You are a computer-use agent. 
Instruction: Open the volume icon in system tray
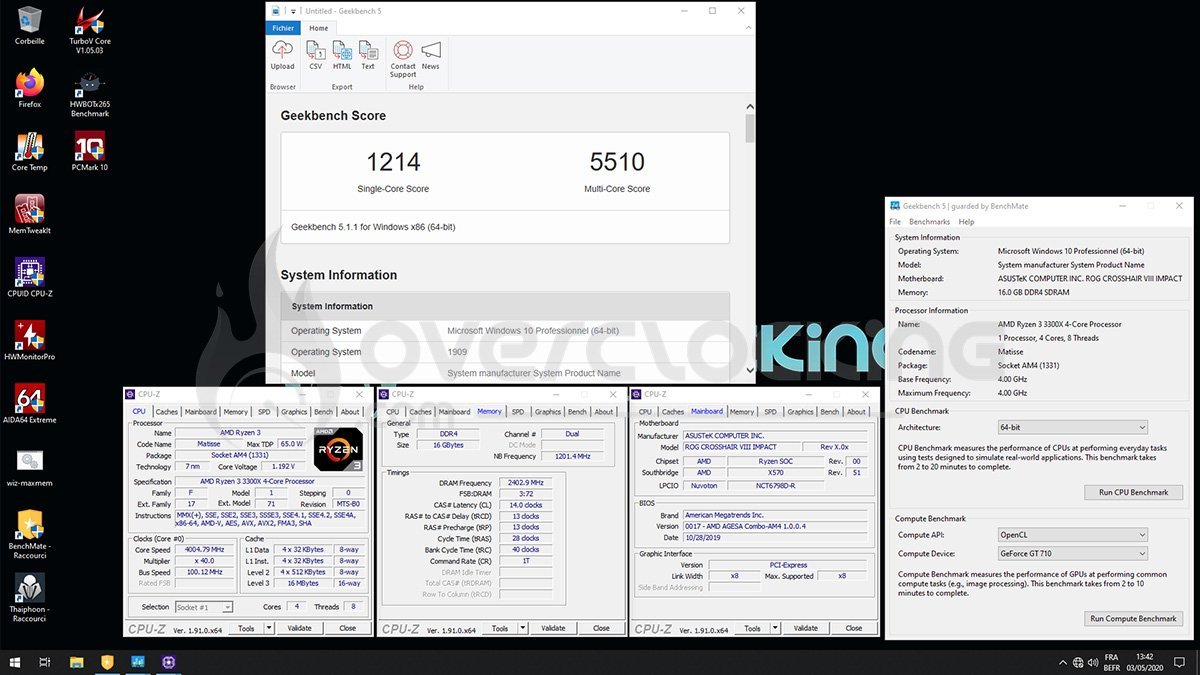tap(1091, 662)
